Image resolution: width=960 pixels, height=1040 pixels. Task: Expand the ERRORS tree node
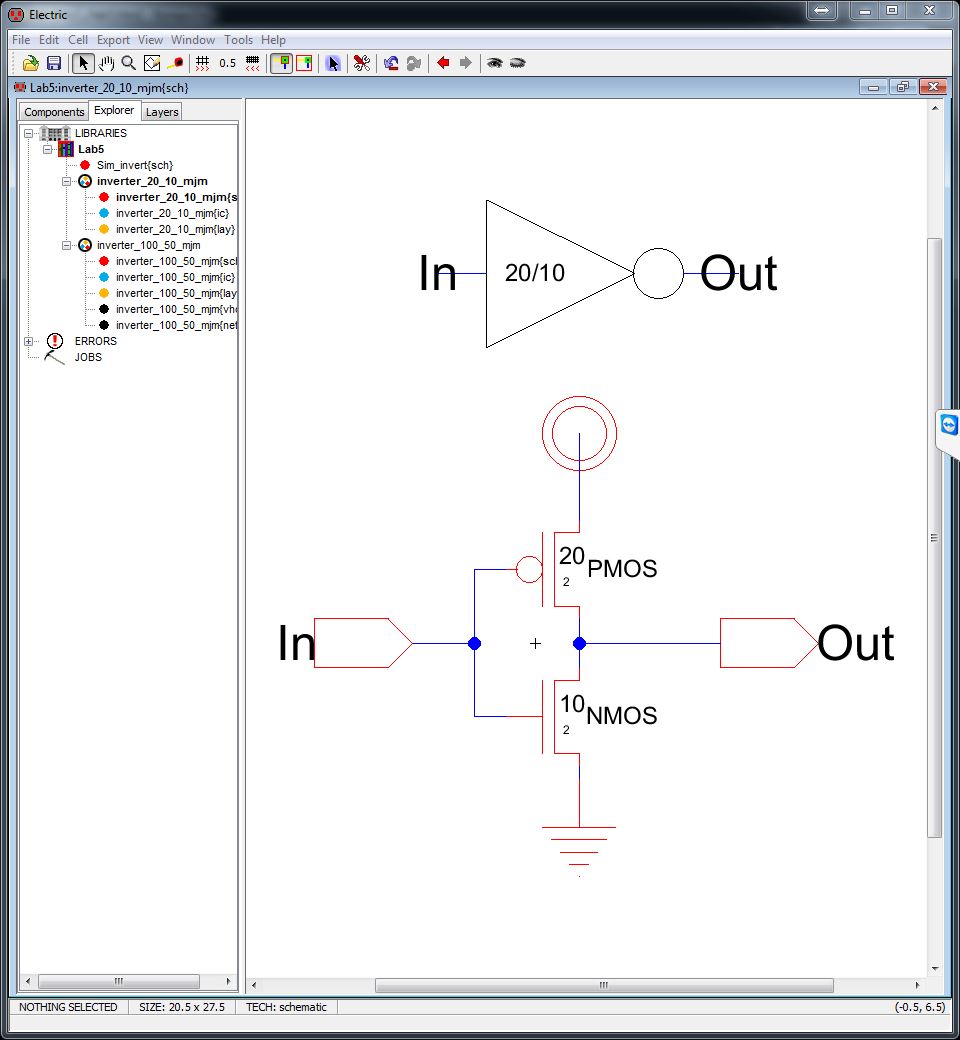pyautogui.click(x=28, y=341)
